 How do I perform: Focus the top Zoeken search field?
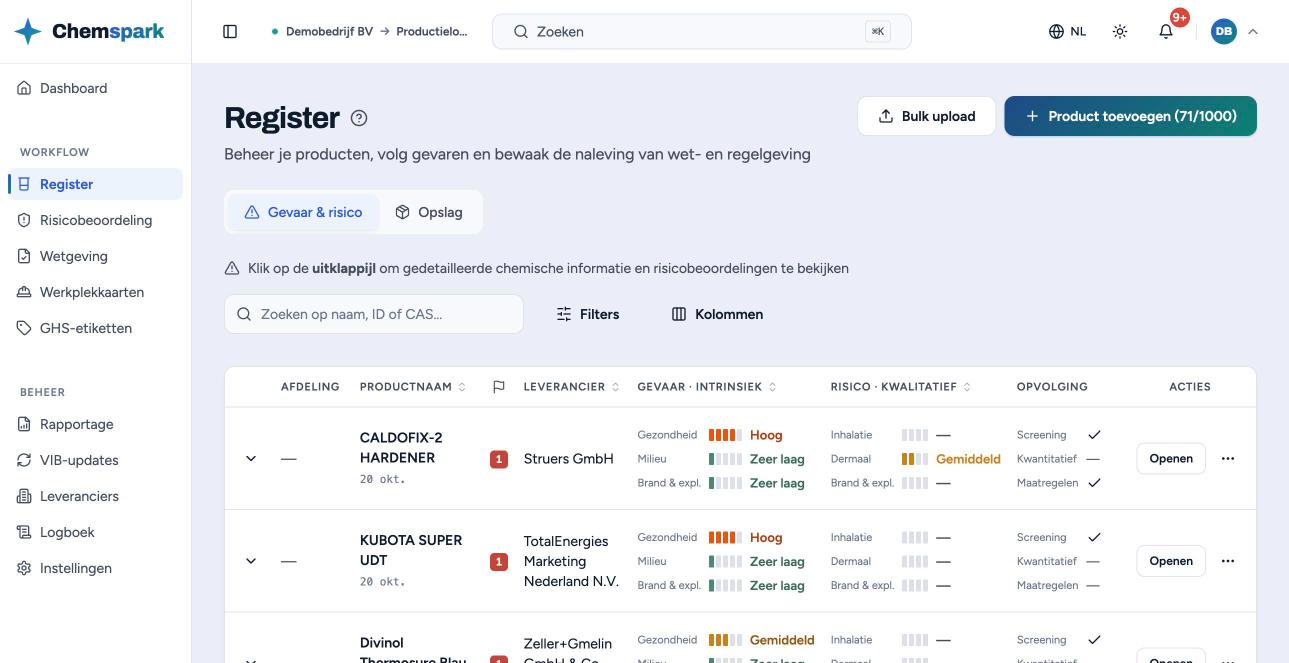(x=702, y=32)
